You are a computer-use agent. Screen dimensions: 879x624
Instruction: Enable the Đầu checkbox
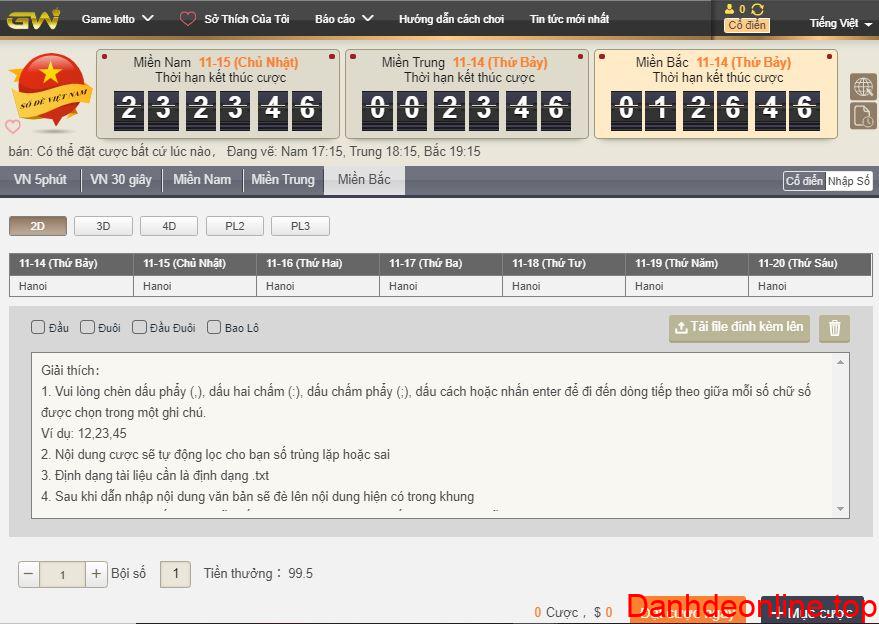[x=38, y=327]
